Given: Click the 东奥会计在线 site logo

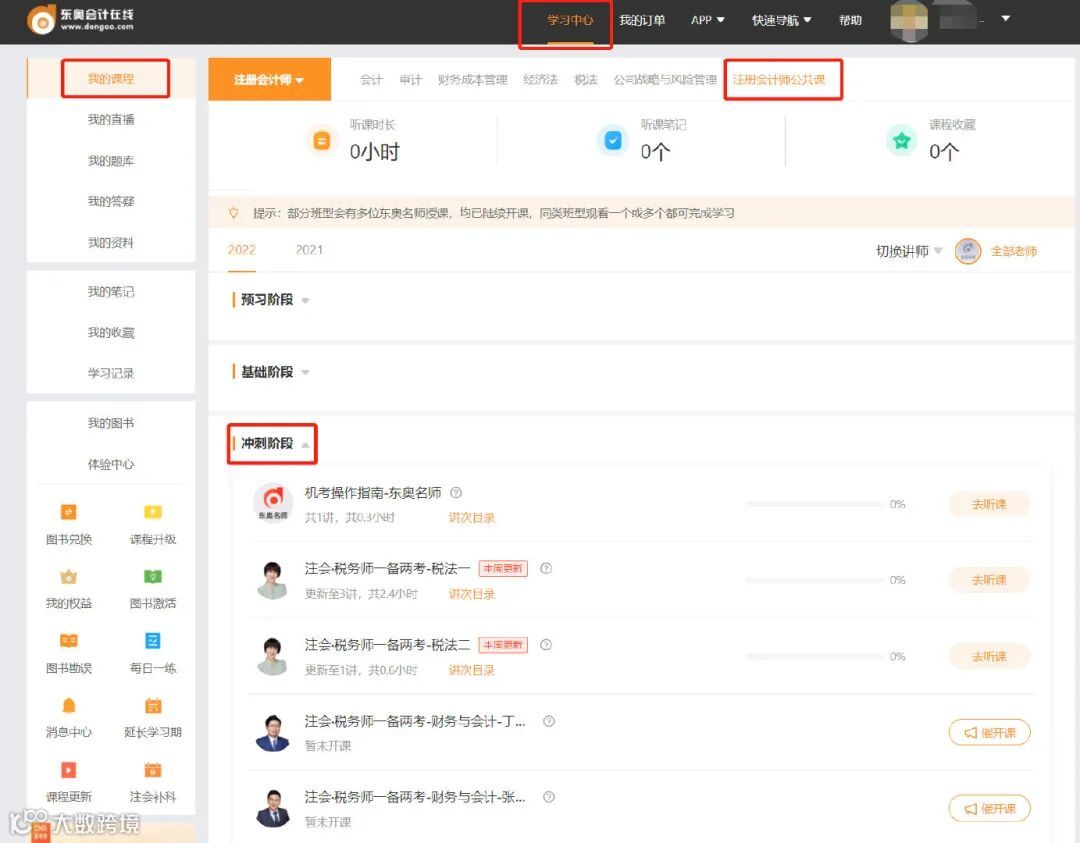Looking at the screenshot, I should [81, 20].
